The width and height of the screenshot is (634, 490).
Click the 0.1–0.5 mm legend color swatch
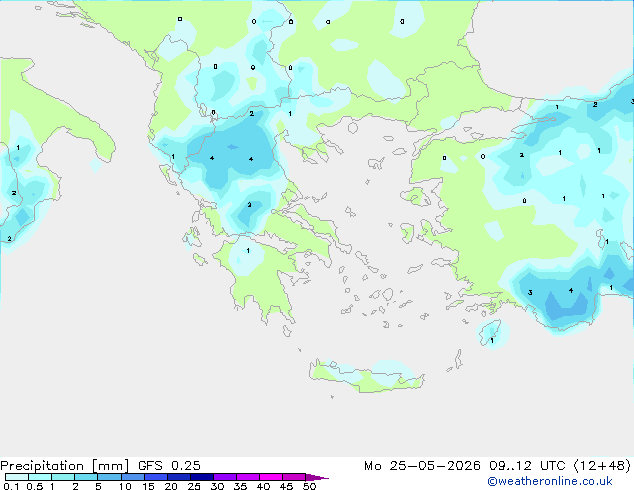pos(17,477)
